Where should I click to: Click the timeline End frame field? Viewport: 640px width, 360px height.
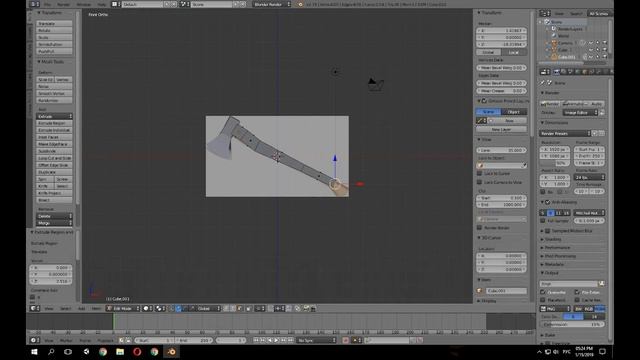[194, 340]
